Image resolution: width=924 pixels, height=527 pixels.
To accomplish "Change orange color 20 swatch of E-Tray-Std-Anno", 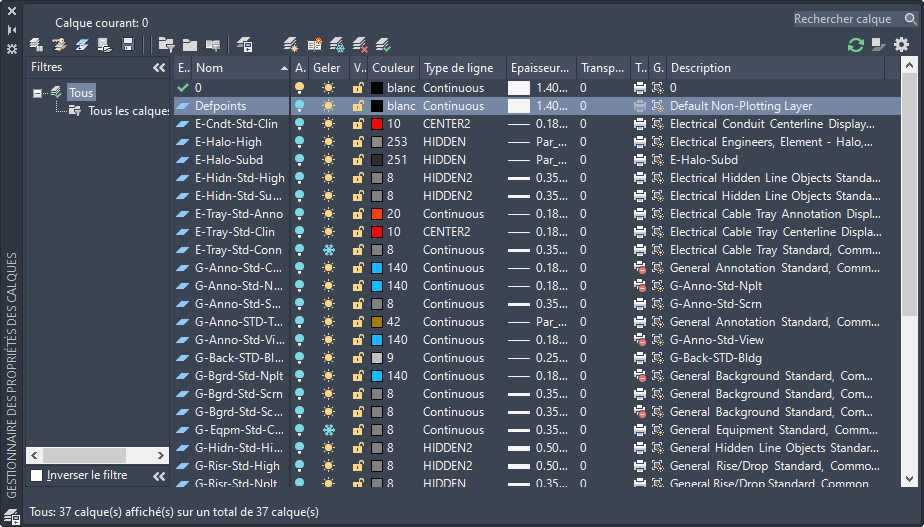I will coord(377,214).
